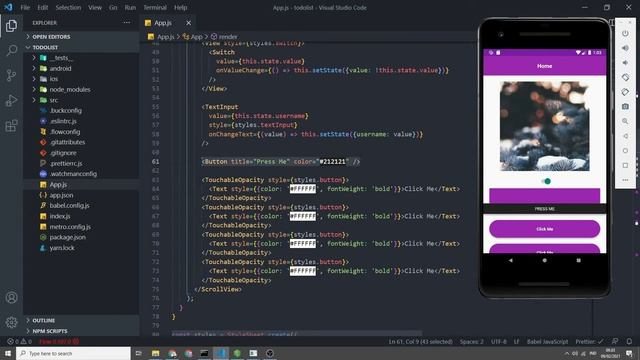Open yarn.lock in file tree

pos(62,248)
